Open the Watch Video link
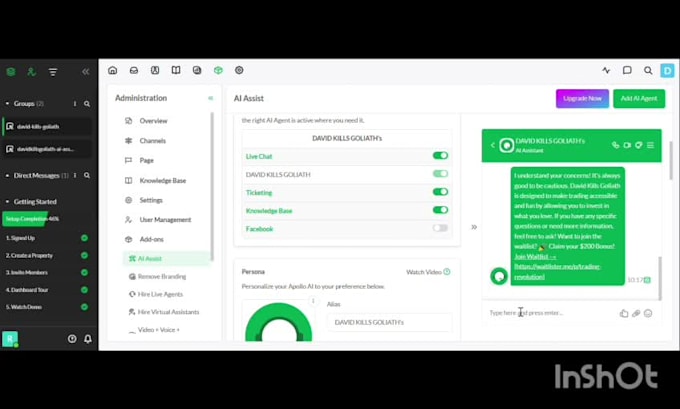The width and height of the screenshot is (680, 409). (x=428, y=272)
